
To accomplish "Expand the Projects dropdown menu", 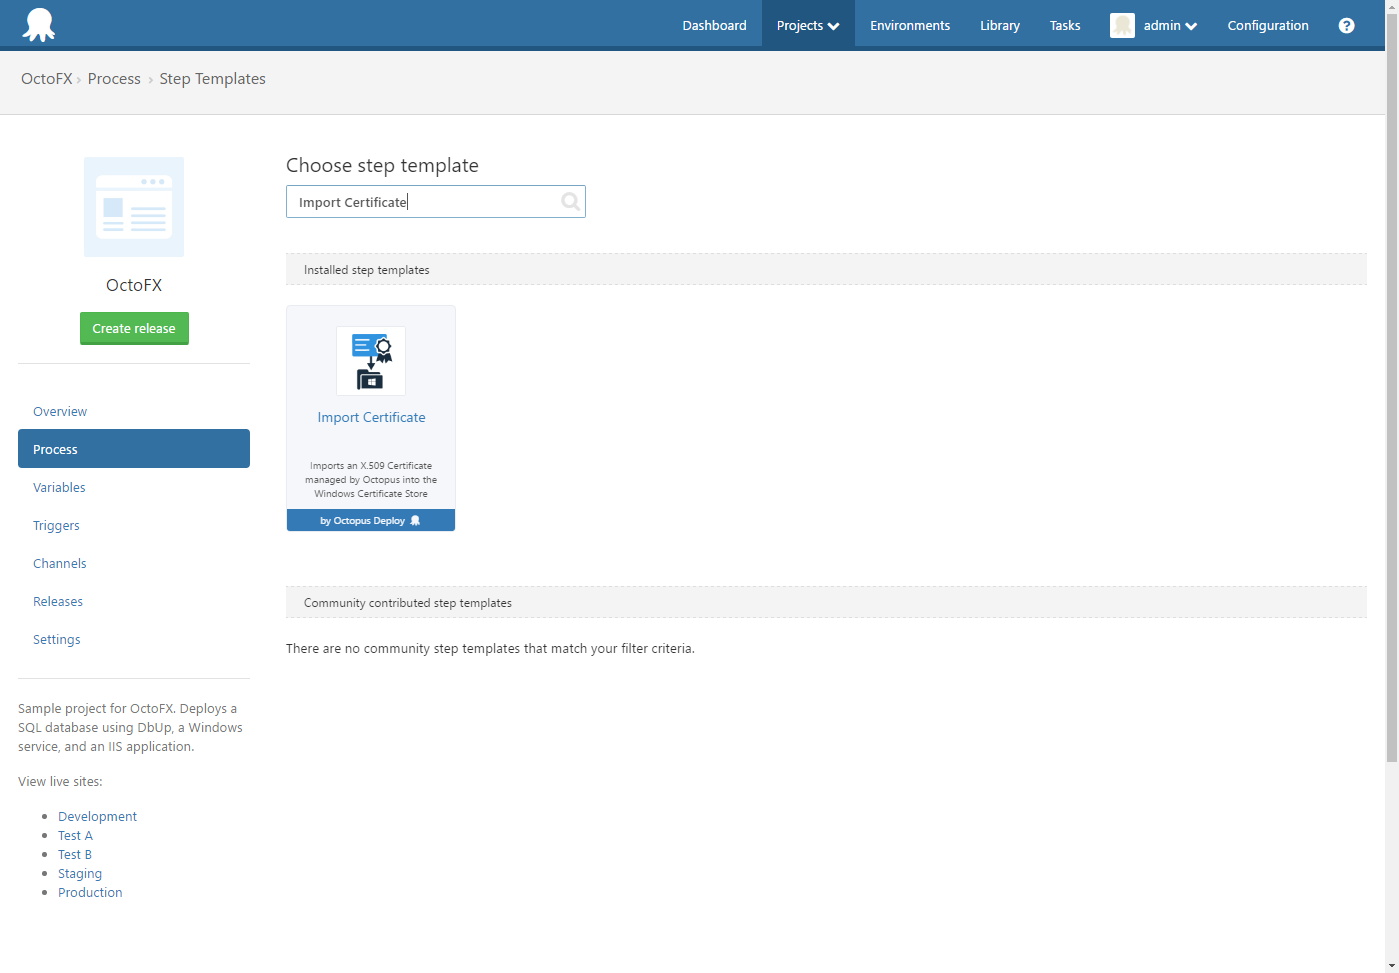I will (807, 25).
